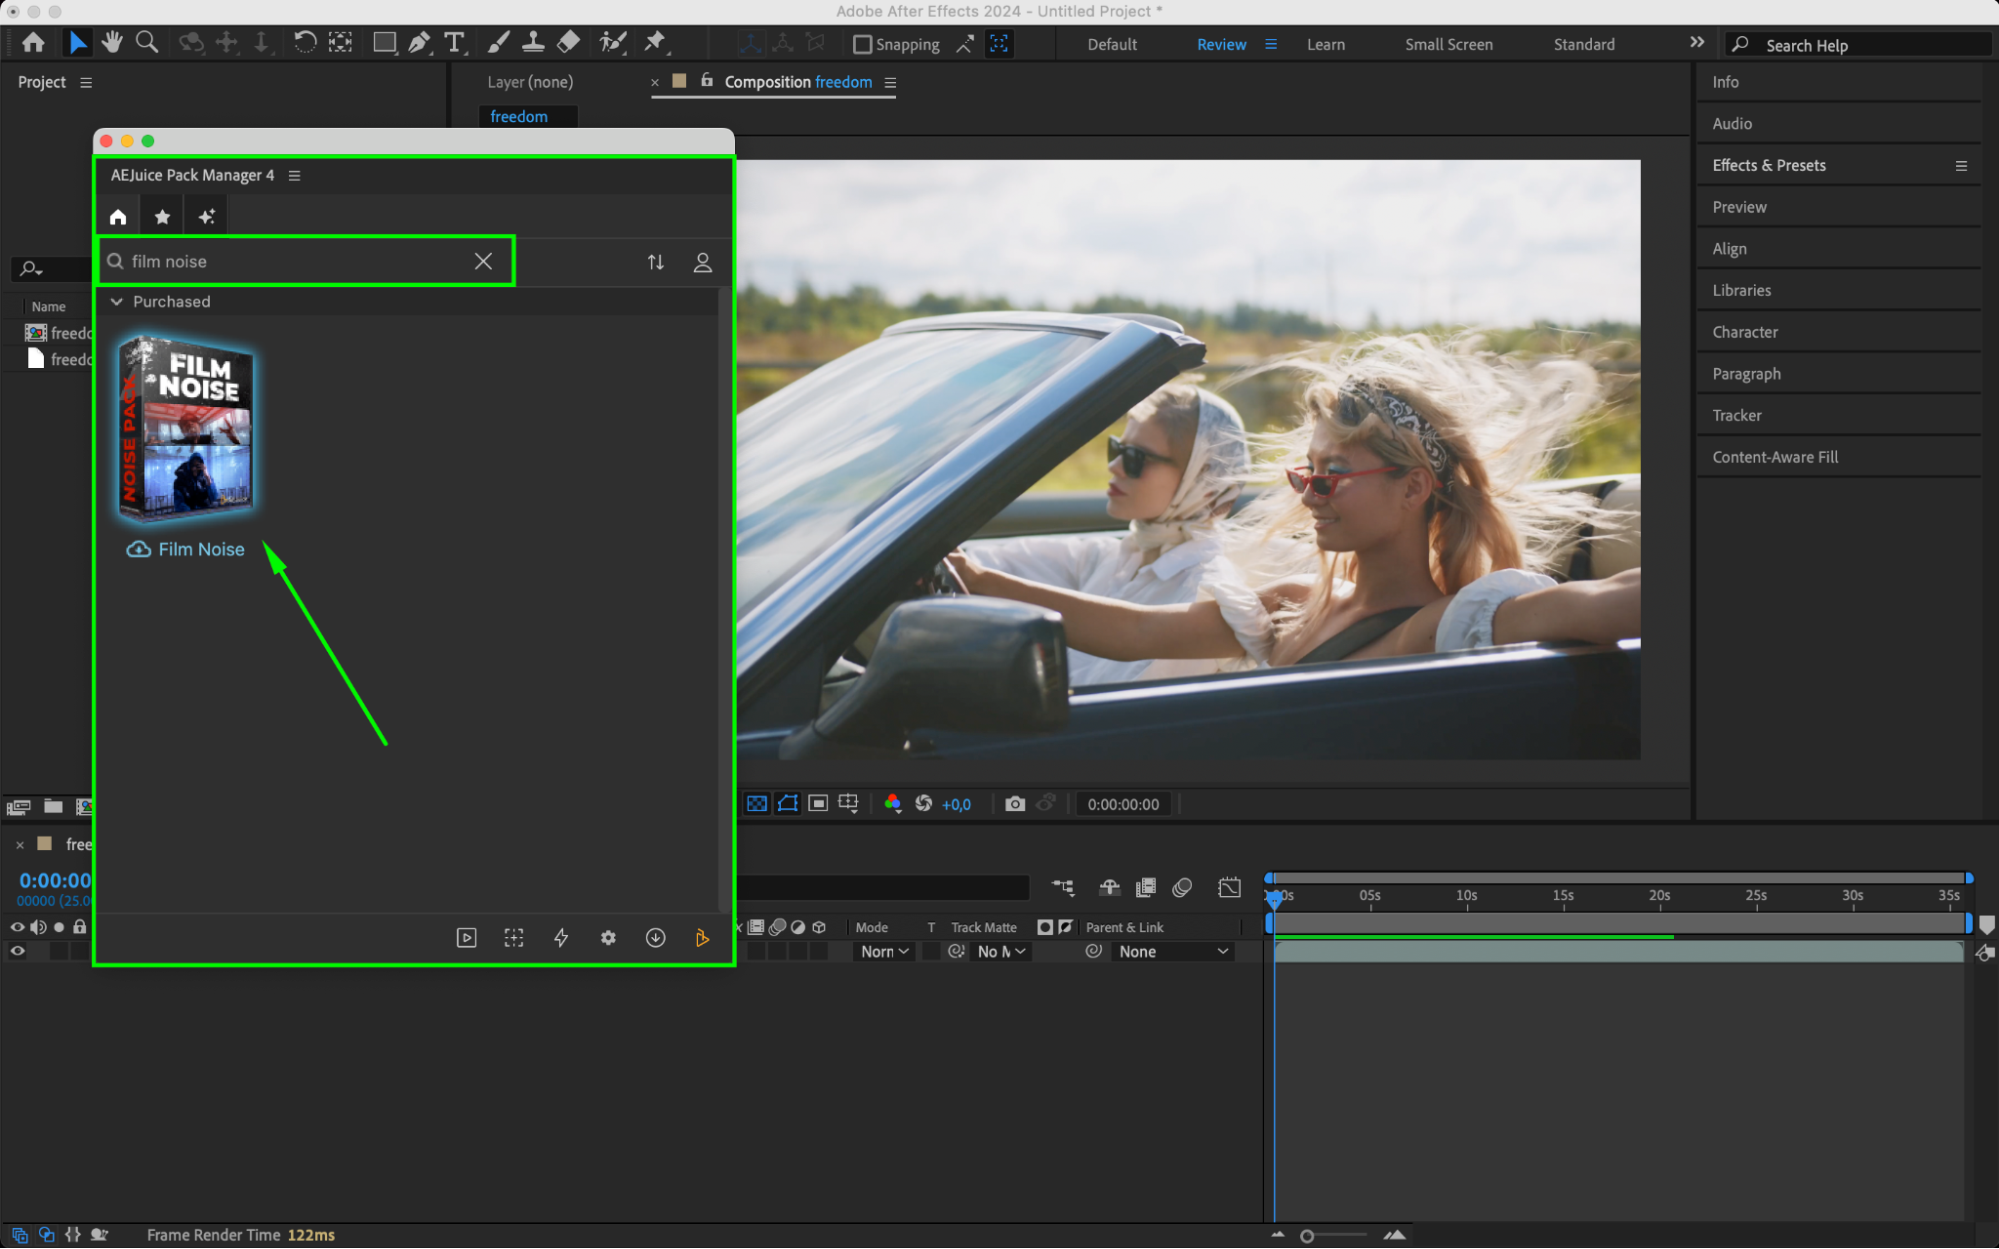This screenshot has height=1249, width=1999.
Task: Select the Puppet Pin tool
Action: [655, 42]
